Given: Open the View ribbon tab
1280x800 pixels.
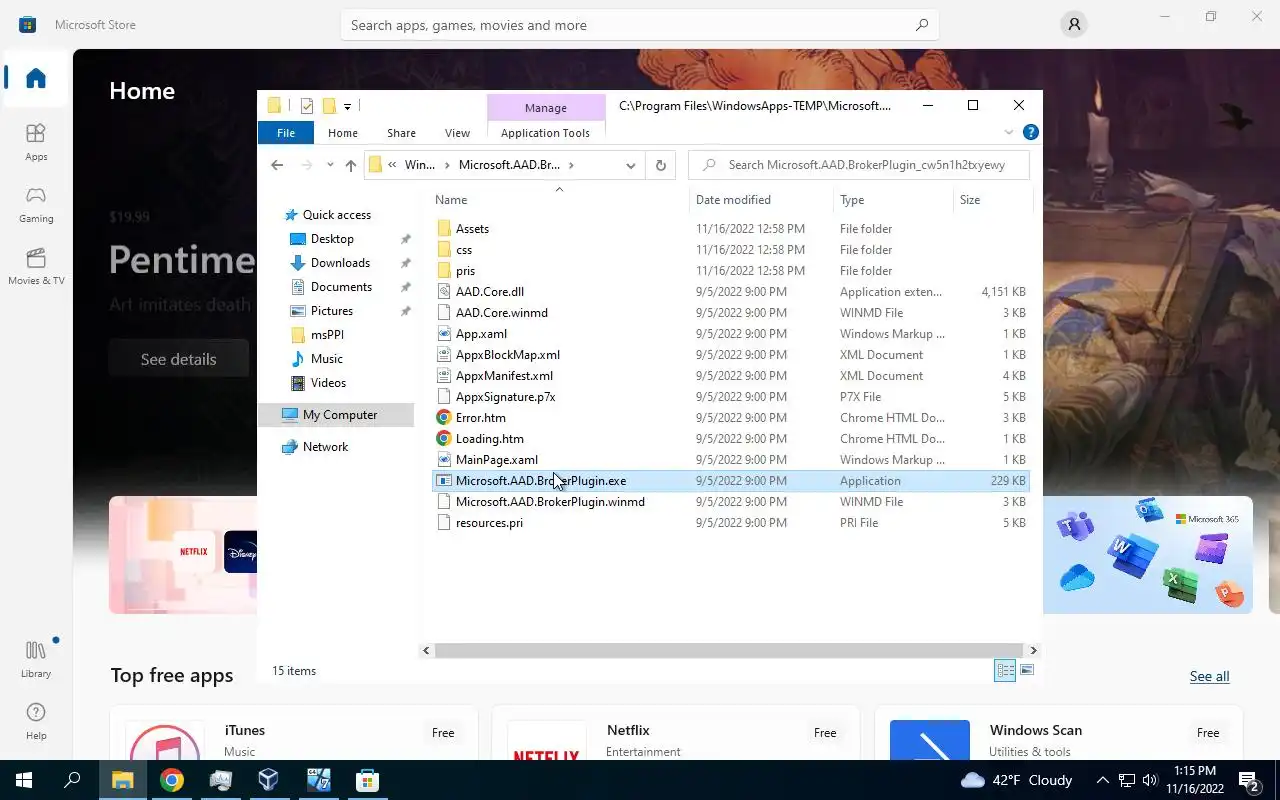Looking at the screenshot, I should pos(457,132).
